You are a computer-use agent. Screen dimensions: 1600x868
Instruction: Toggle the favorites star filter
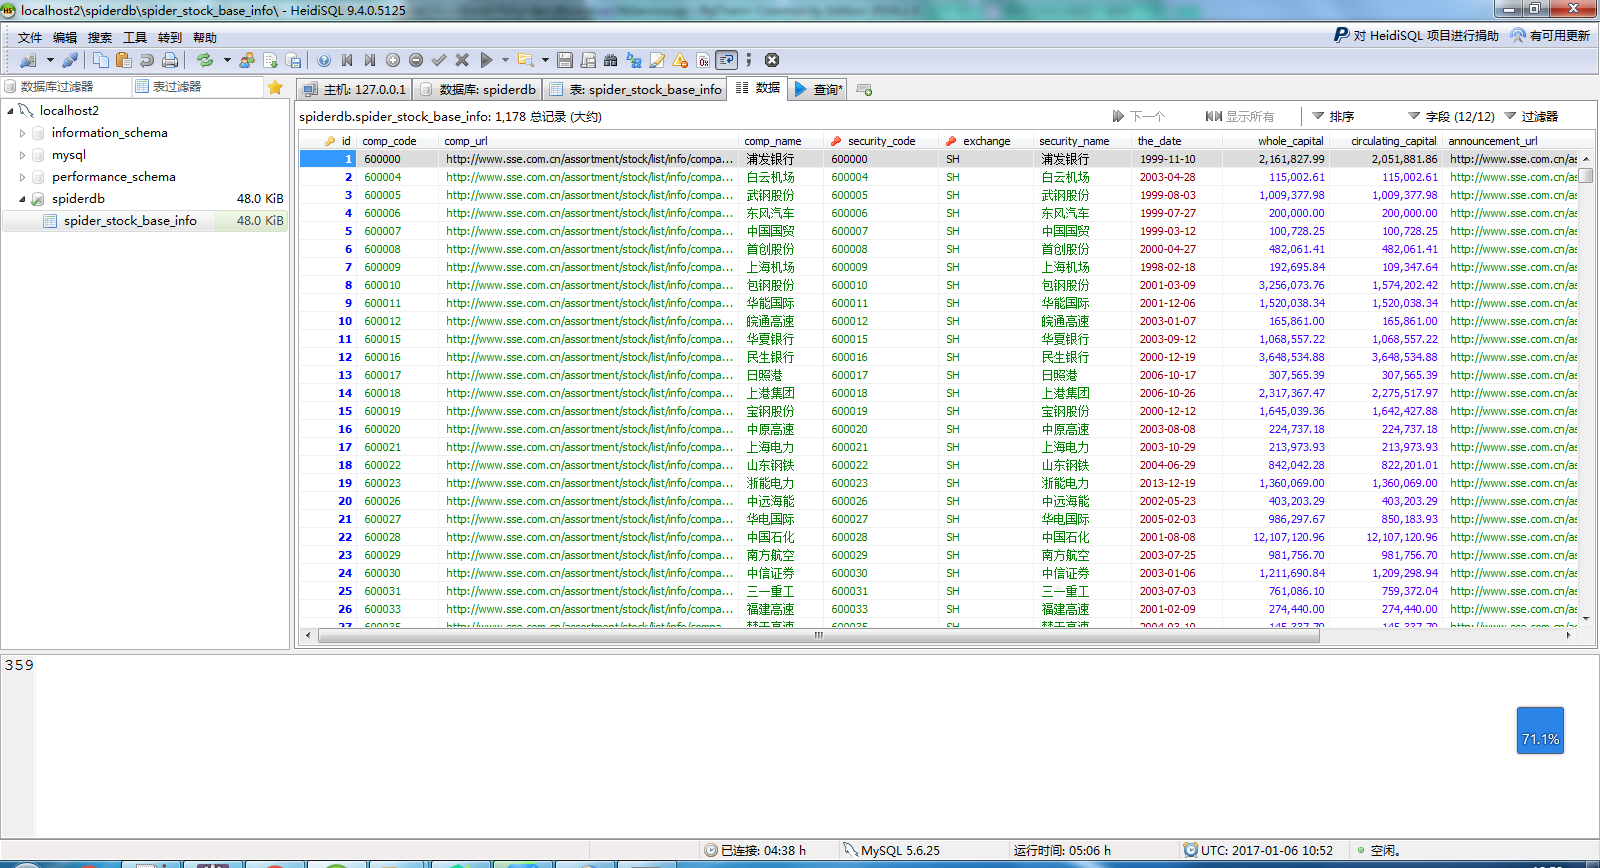275,87
